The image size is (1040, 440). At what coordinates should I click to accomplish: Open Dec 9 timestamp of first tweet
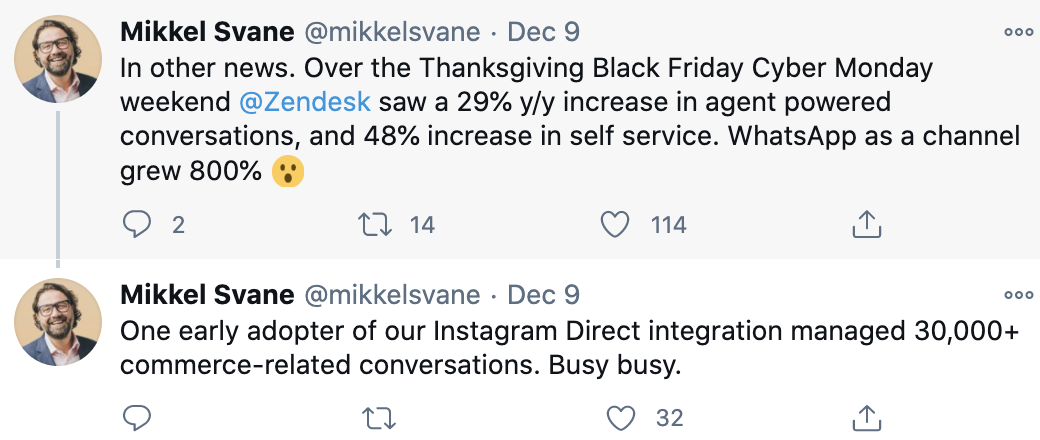tap(543, 32)
